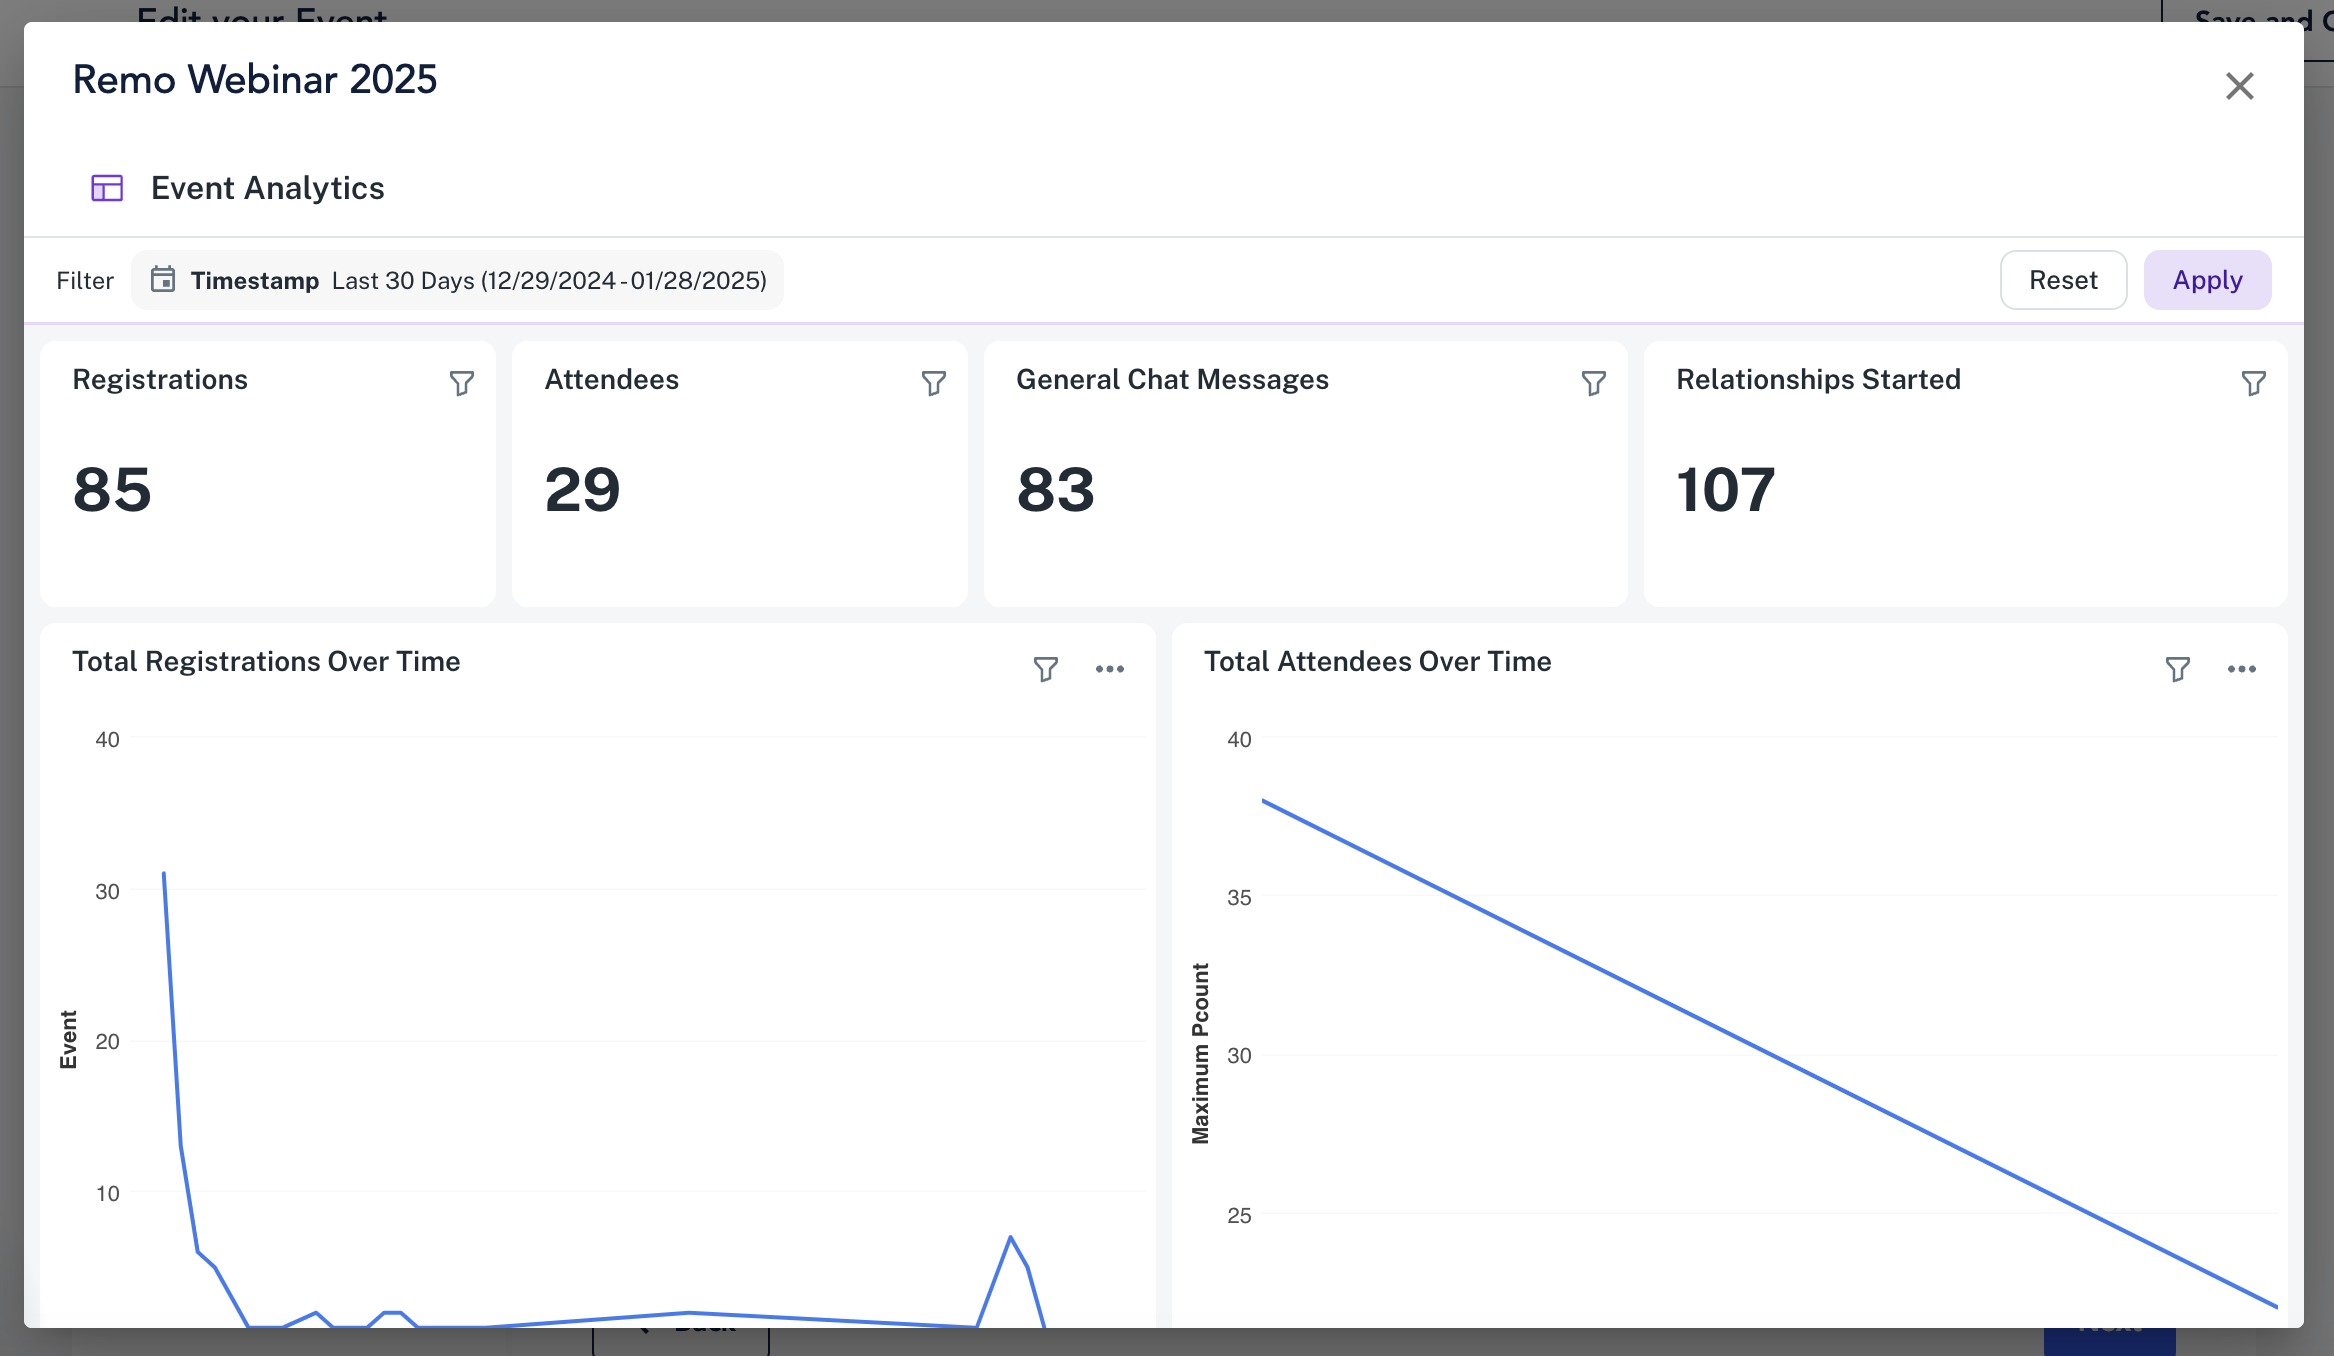Open more options for Total Attendees chart
Viewport: 2334px width, 1356px height.
[2241, 669]
